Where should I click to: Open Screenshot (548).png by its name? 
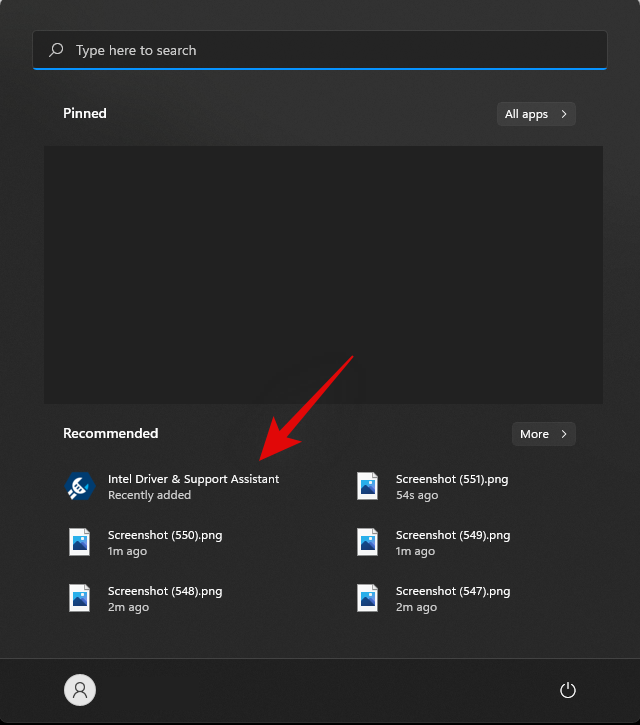tap(165, 591)
